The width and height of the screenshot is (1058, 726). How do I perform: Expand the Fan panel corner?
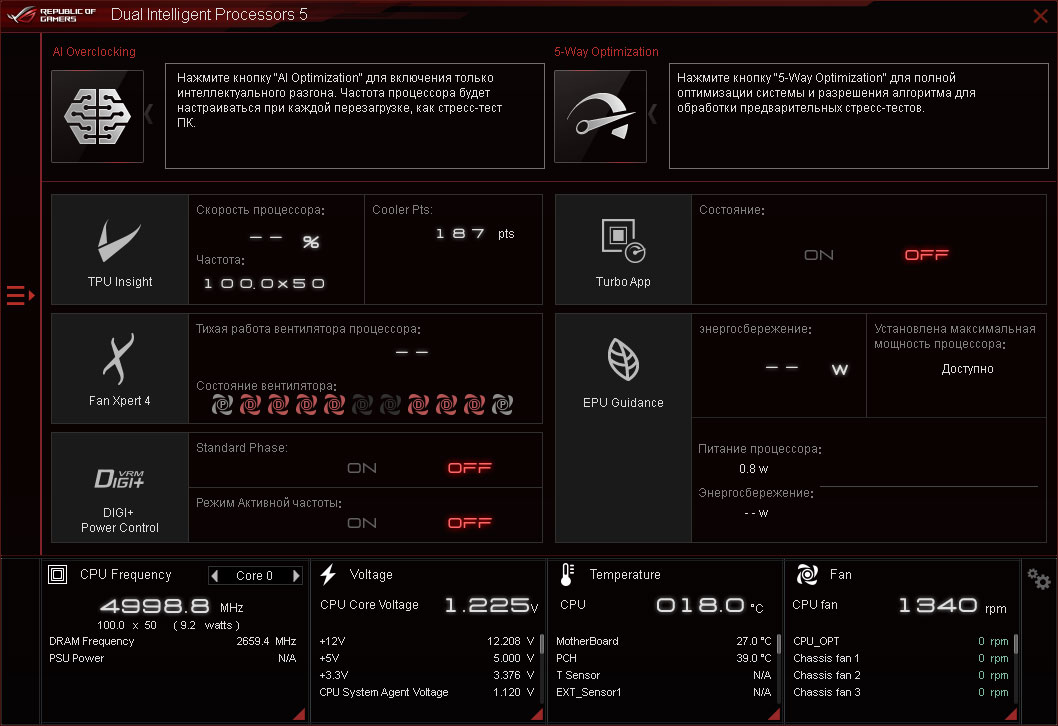(x=1011, y=714)
